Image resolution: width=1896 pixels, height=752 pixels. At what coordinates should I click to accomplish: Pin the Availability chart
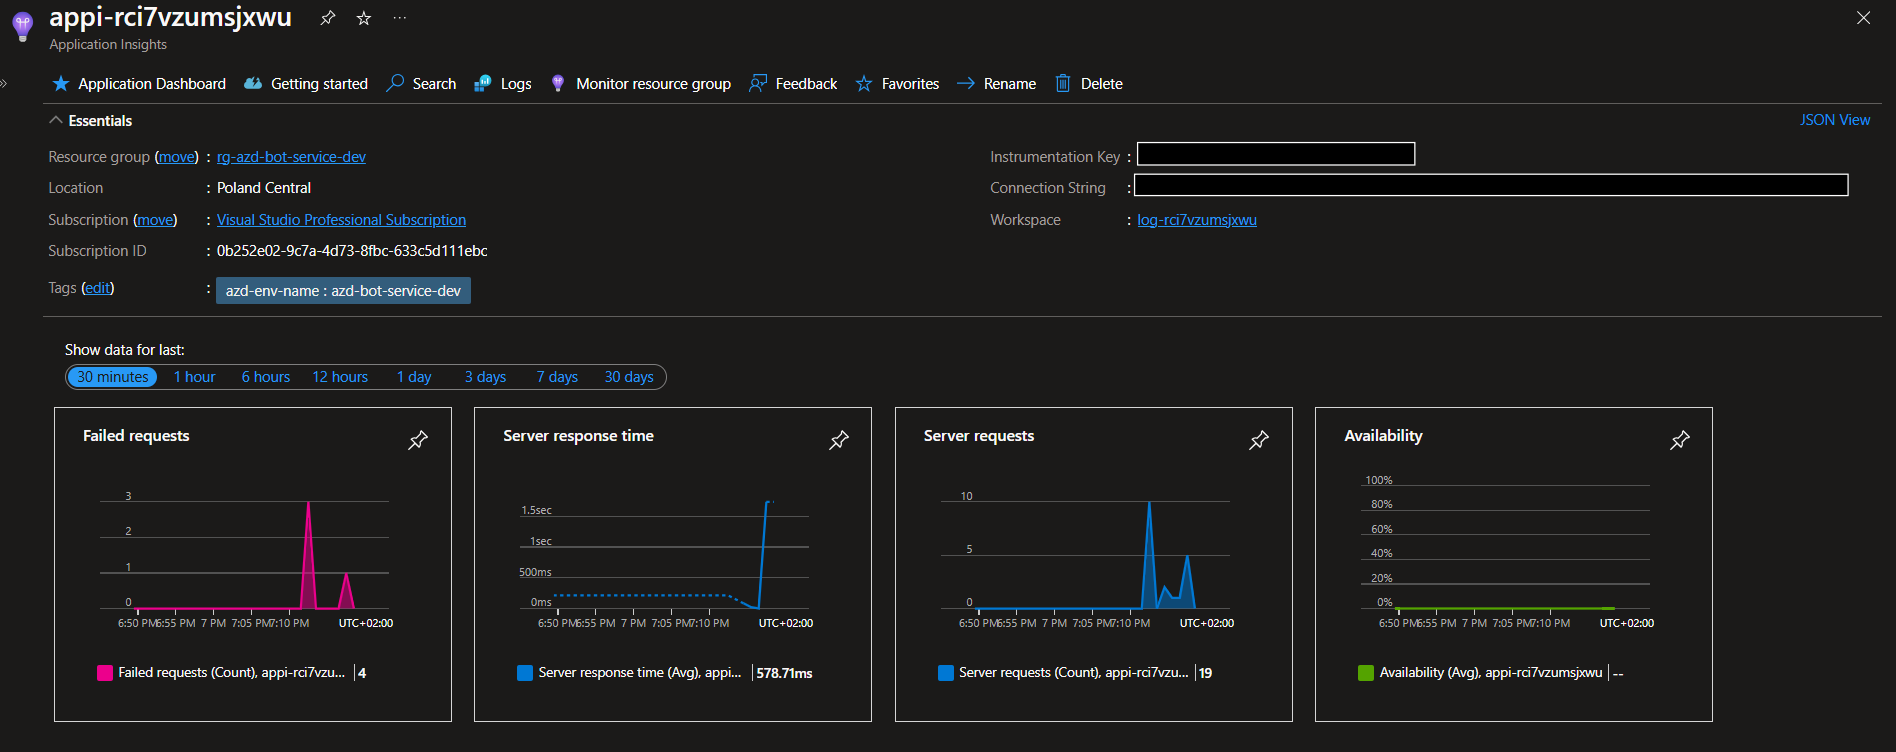[x=1680, y=440]
